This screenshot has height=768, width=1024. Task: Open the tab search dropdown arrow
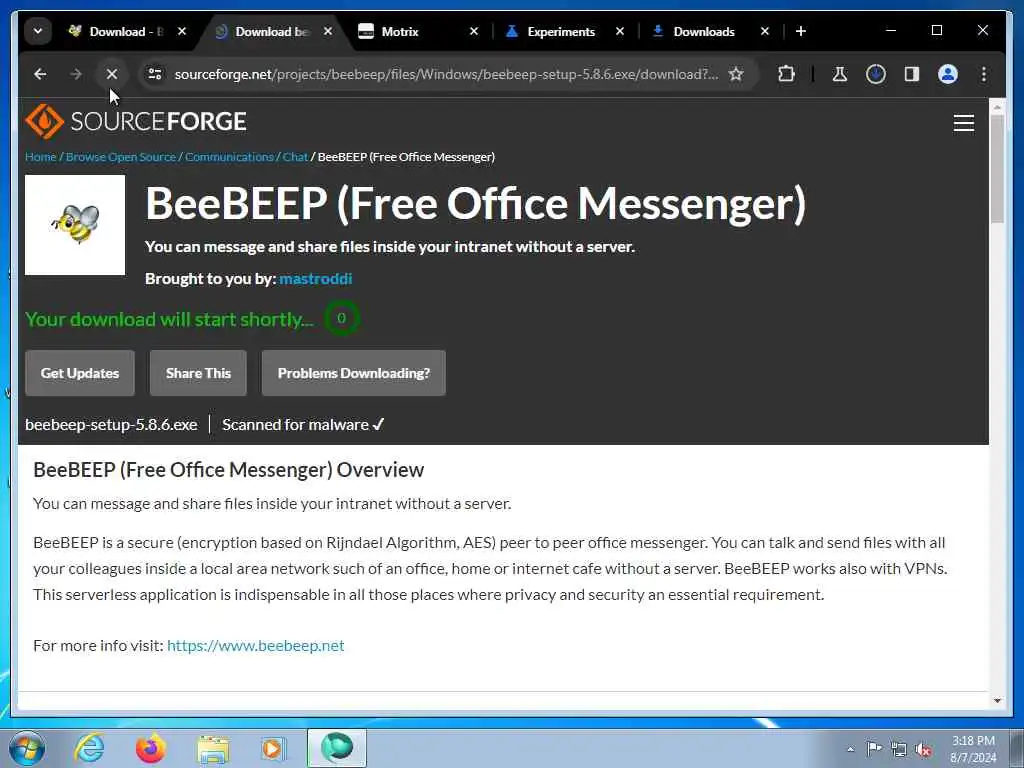coord(38,31)
